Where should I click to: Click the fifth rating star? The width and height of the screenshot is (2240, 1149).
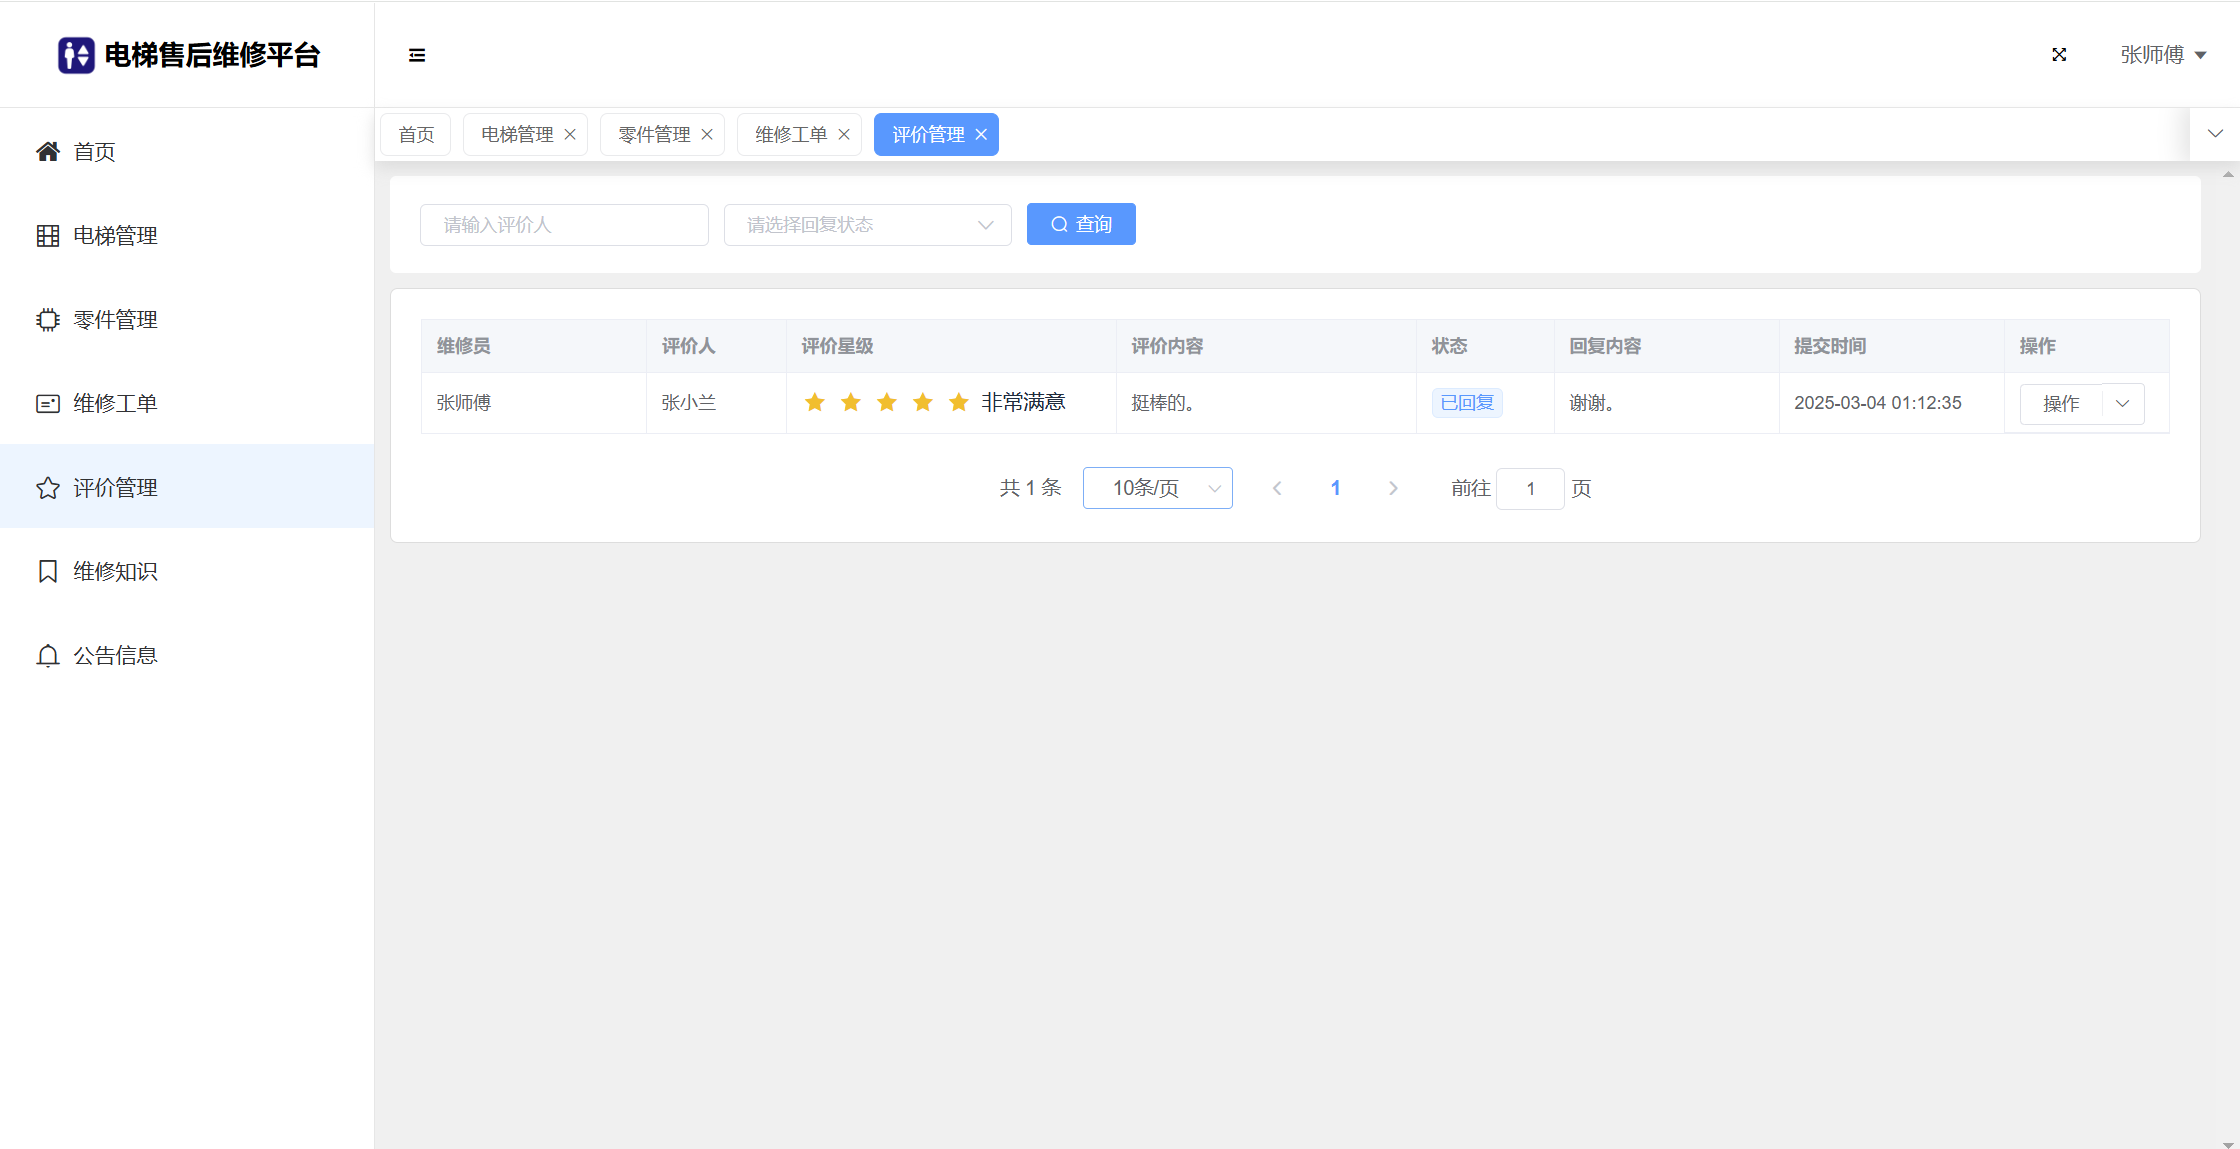click(958, 402)
